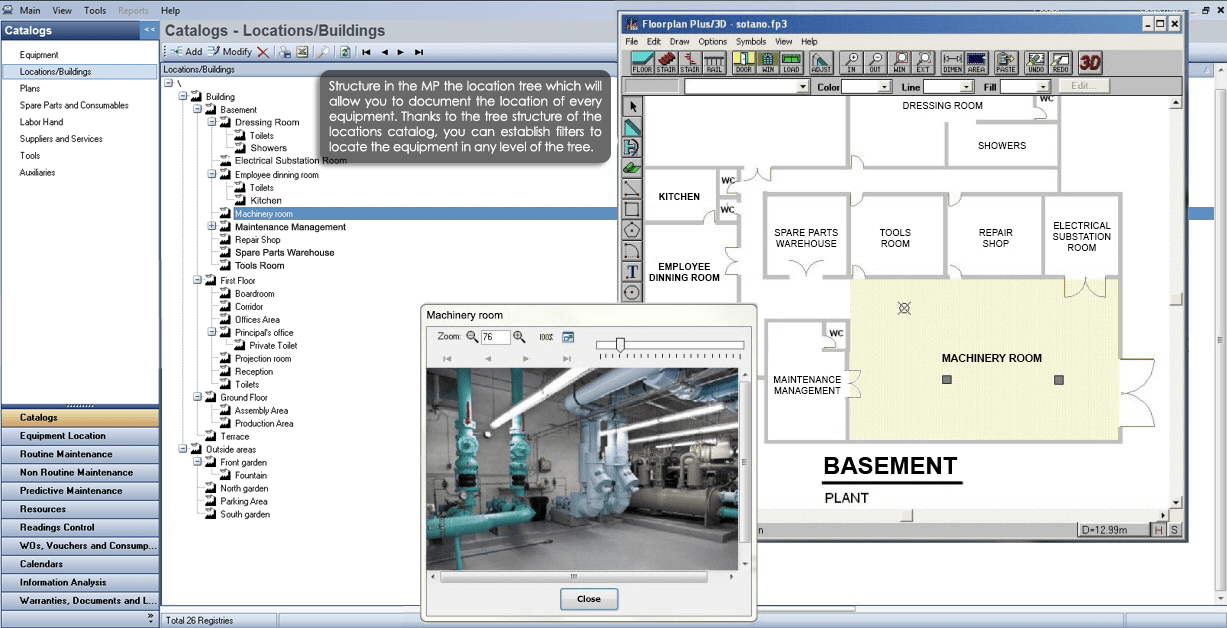Viewport: 1227px width, 628px height.
Task: Close the Machinery room image viewer
Action: click(x=588, y=599)
